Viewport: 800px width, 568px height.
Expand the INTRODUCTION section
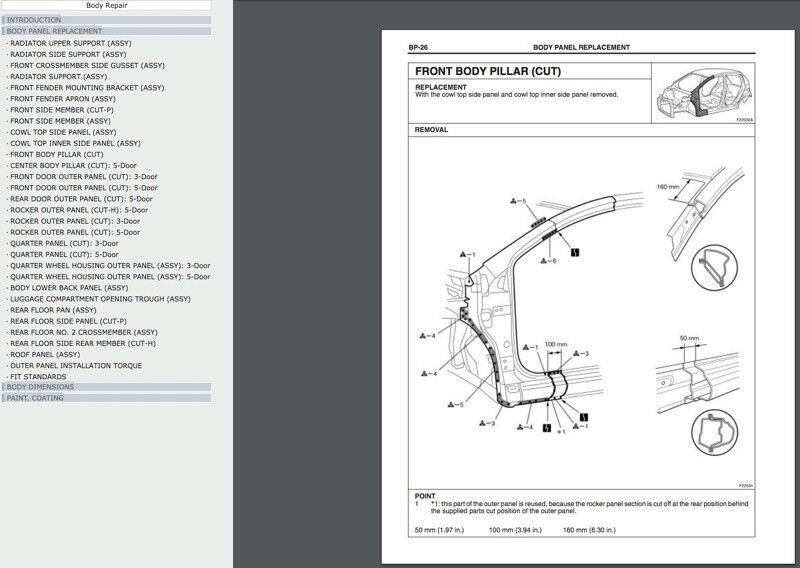tap(34, 20)
